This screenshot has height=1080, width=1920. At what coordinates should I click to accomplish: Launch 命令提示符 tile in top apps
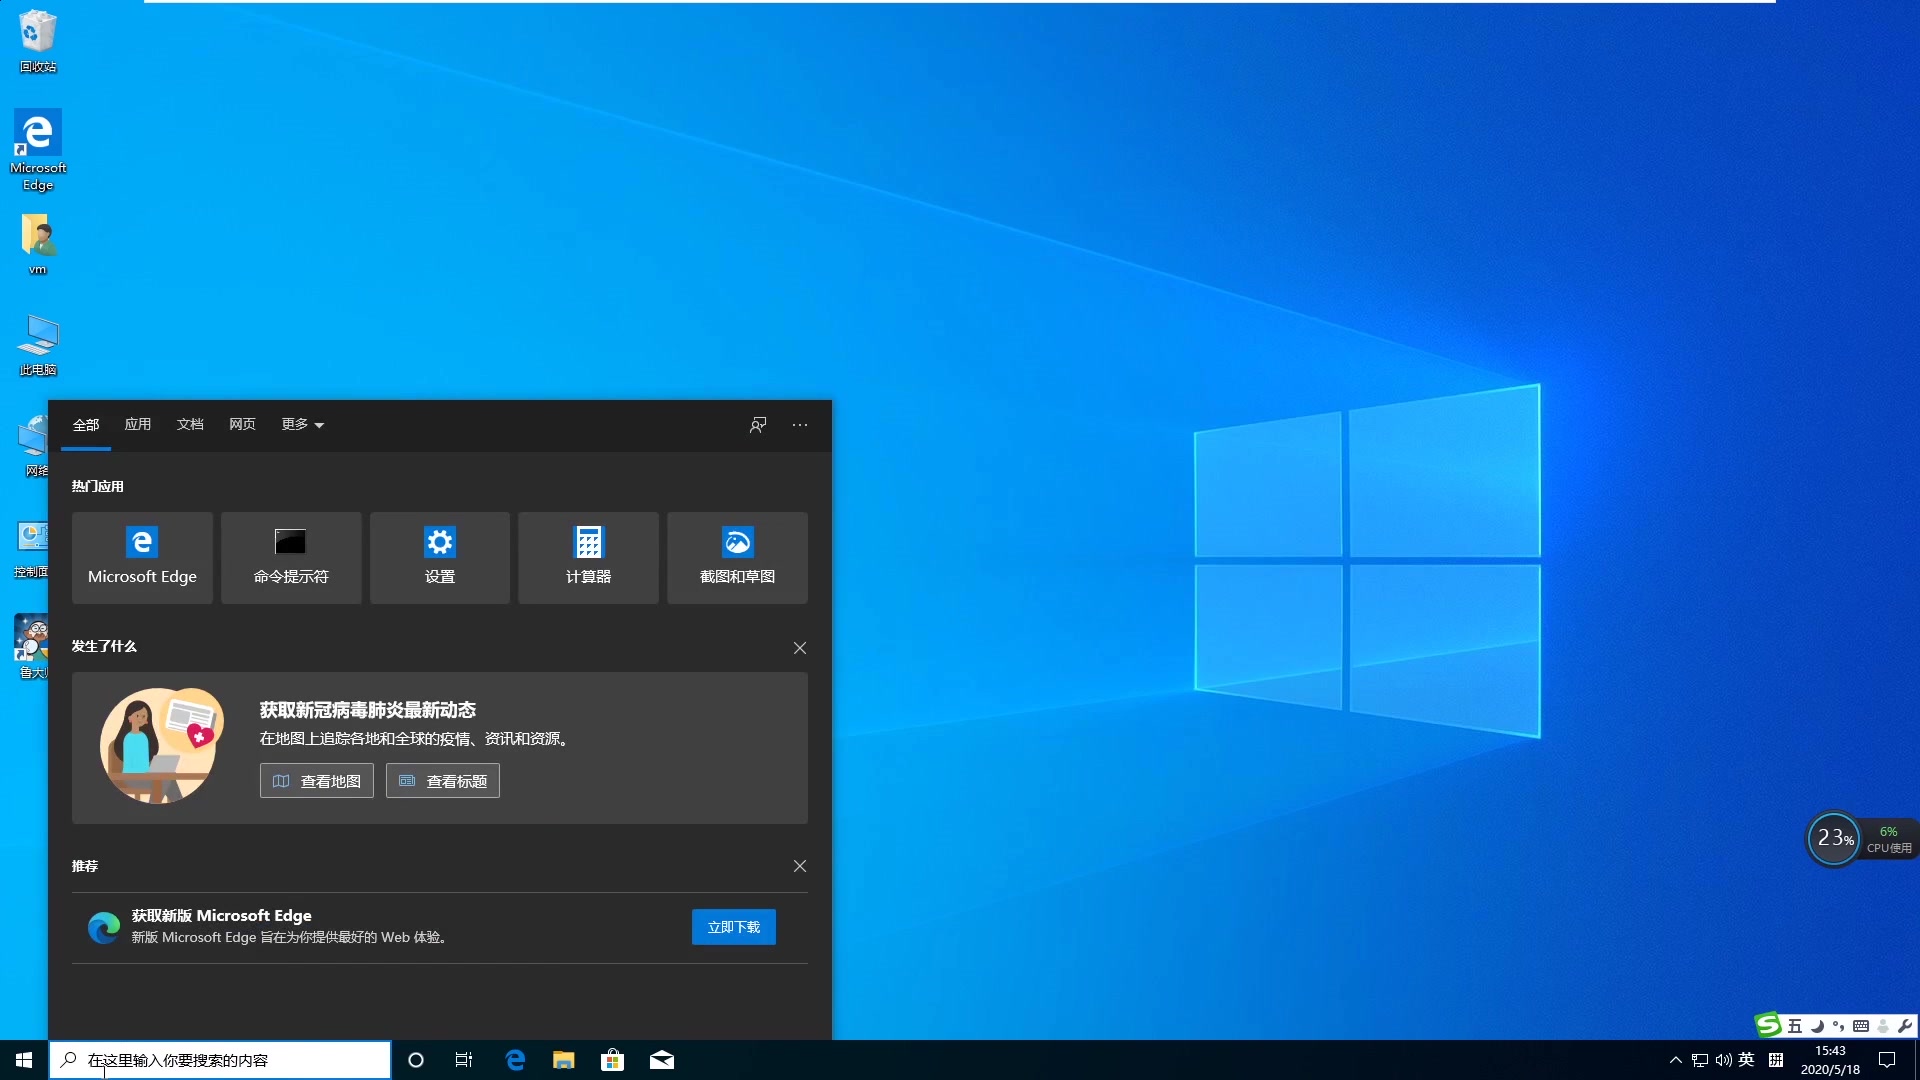[291, 557]
